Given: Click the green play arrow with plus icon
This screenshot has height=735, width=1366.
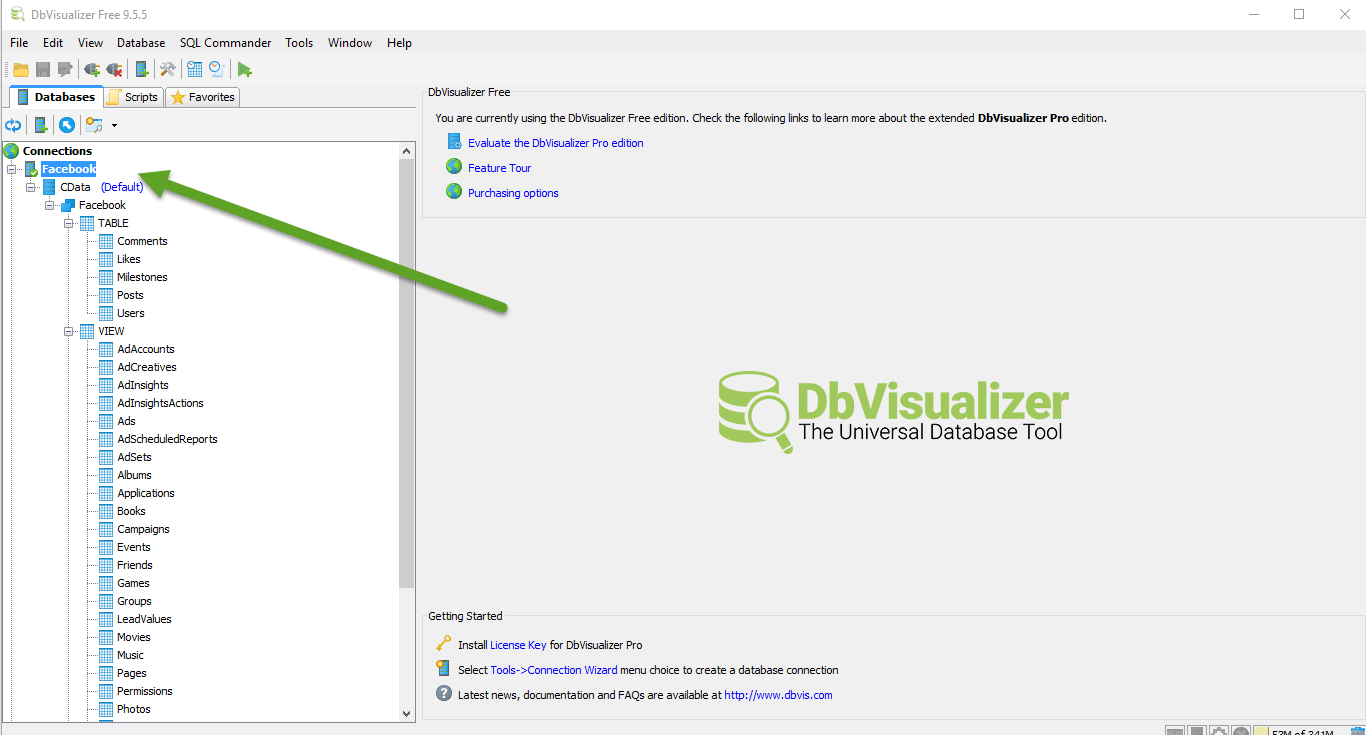Looking at the screenshot, I should [244, 69].
